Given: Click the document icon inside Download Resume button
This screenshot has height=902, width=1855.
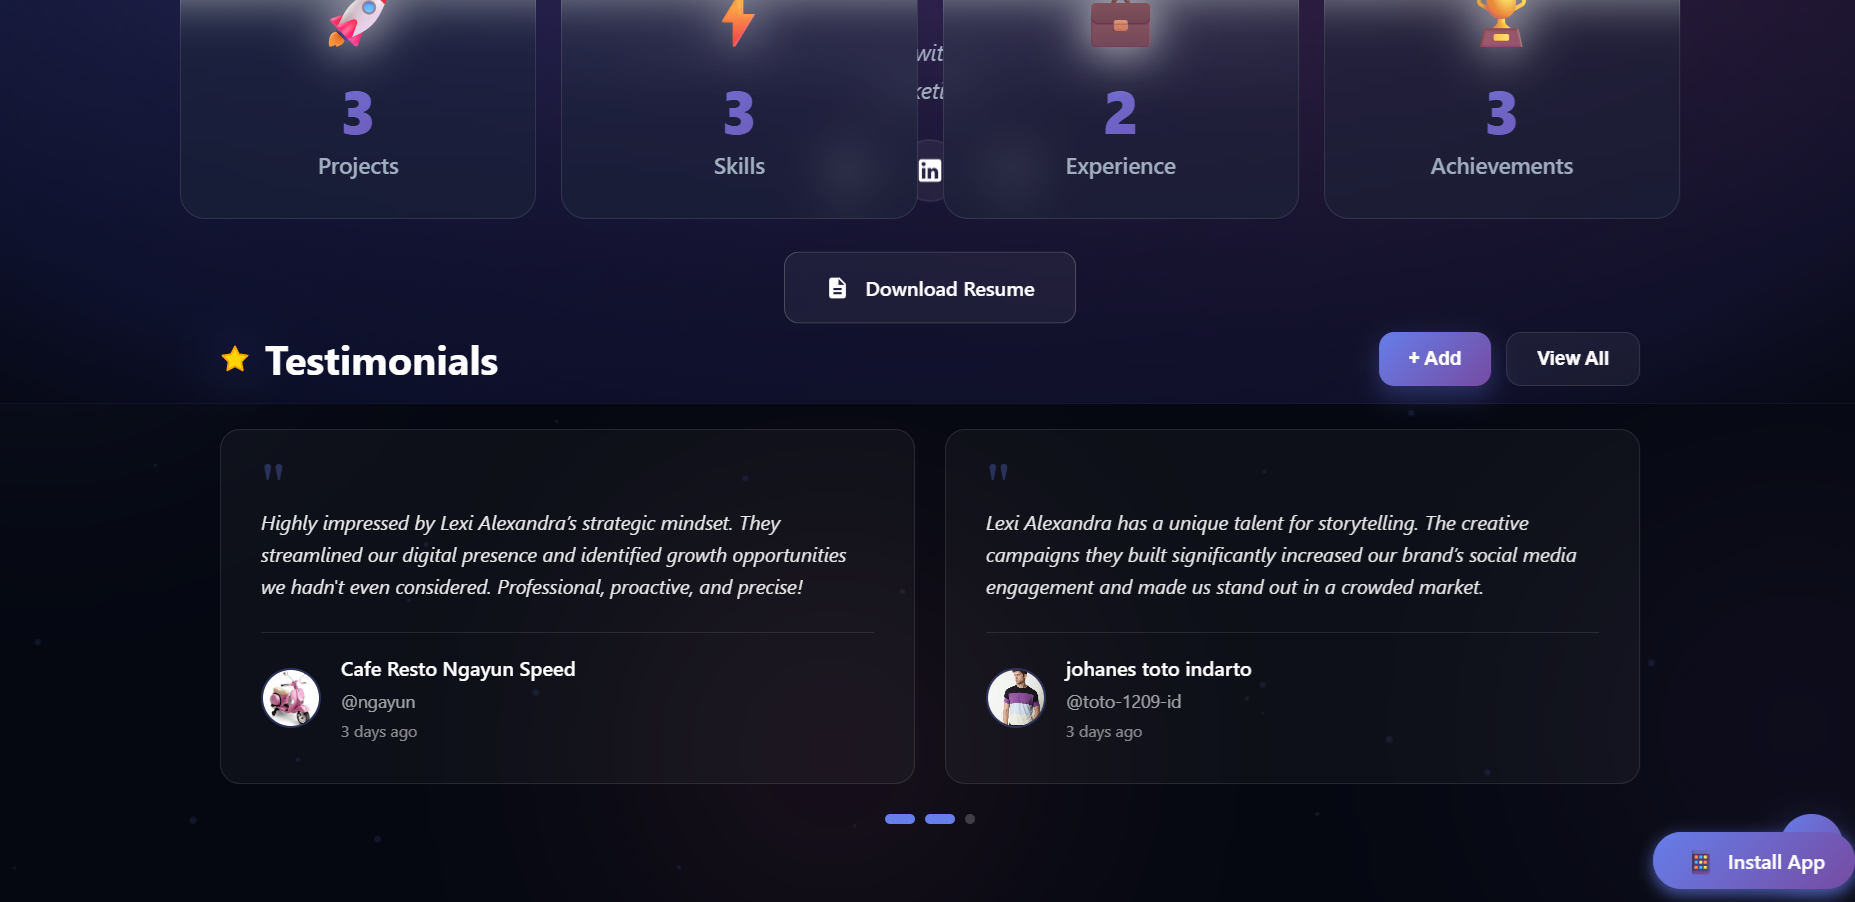Looking at the screenshot, I should pyautogui.click(x=836, y=287).
